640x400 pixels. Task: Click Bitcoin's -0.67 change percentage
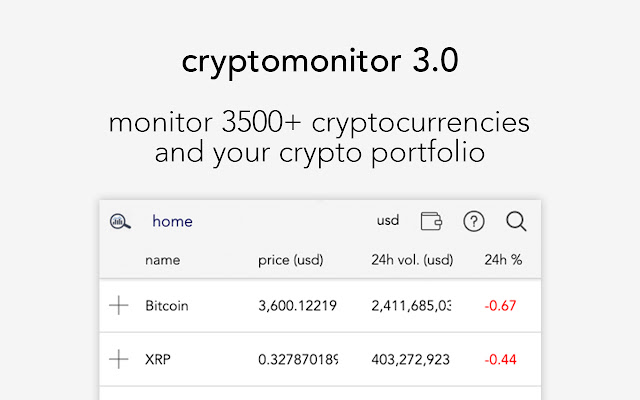tap(500, 306)
